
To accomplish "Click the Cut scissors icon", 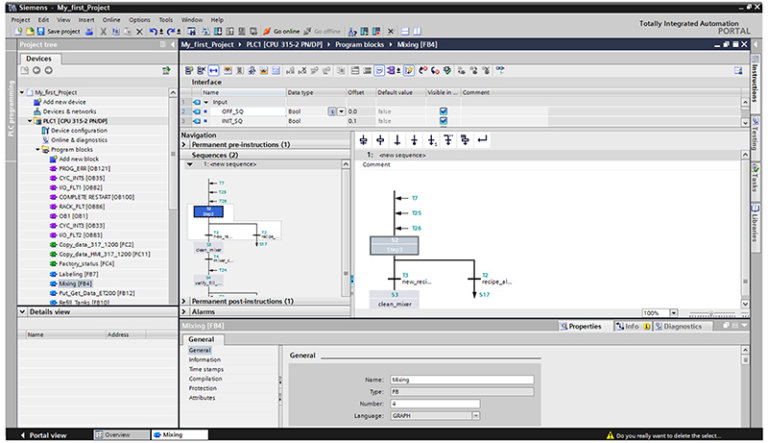I will click(103, 31).
